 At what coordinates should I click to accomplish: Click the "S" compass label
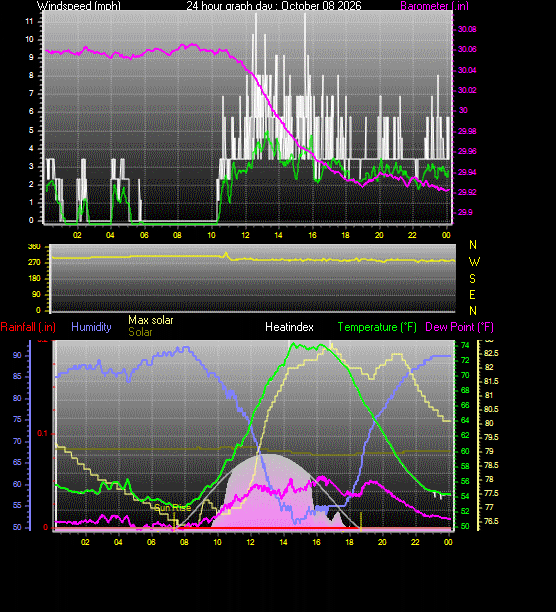pos(473,279)
